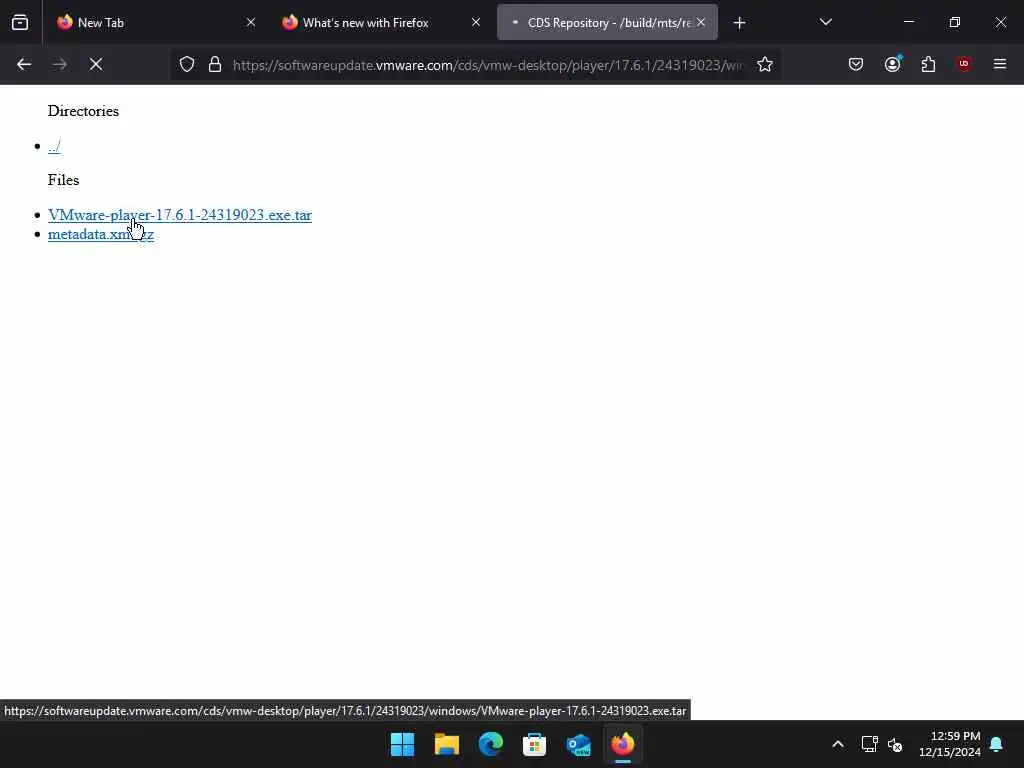Download VMware-player-17.6.1-24319023.exe.tar file link
1024x768 pixels.
pyautogui.click(x=180, y=215)
